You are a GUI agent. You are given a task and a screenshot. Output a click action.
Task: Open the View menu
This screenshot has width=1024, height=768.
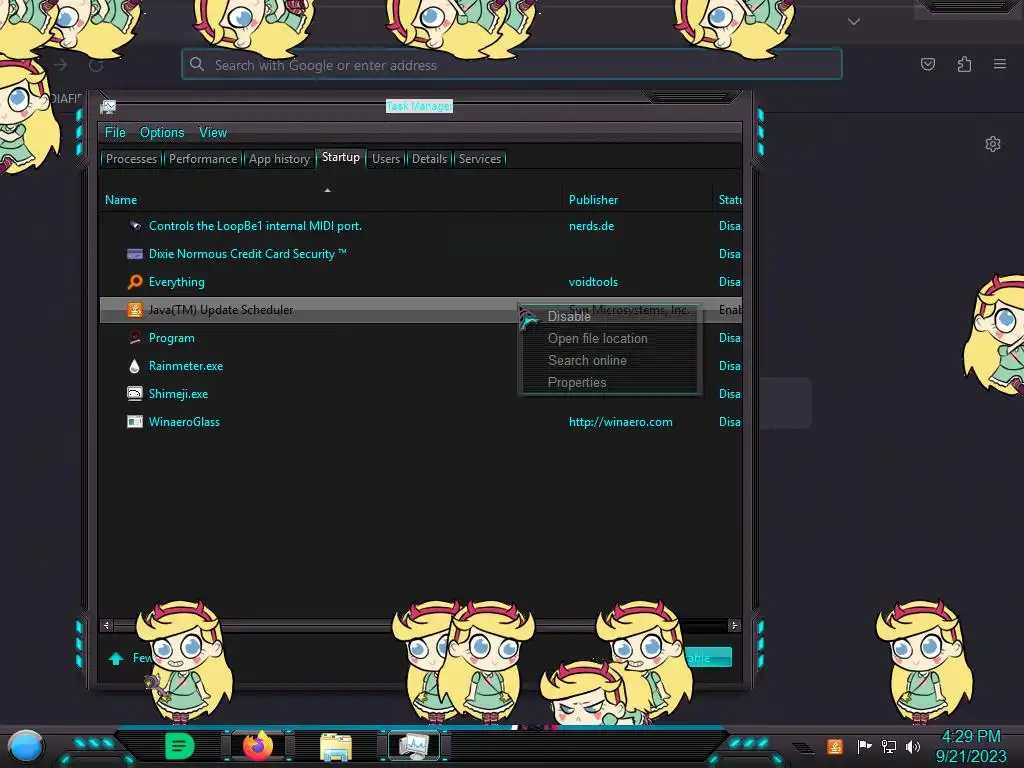click(x=213, y=133)
